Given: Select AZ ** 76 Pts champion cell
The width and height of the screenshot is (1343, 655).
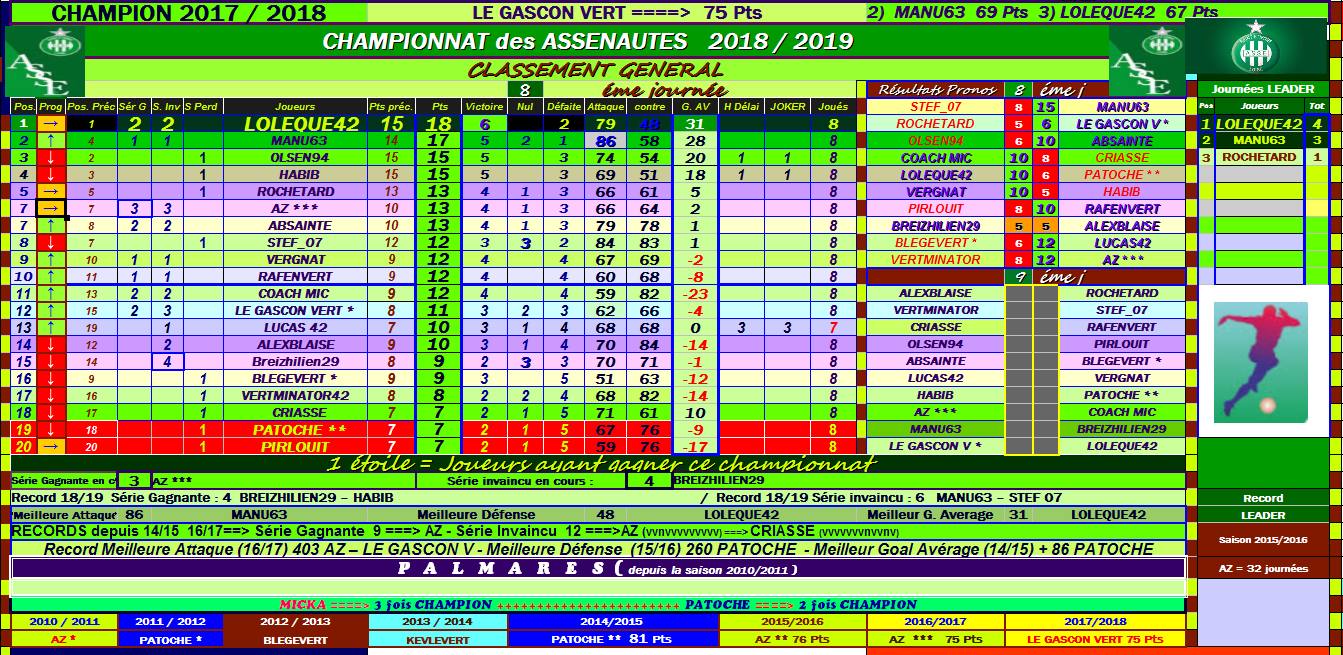Looking at the screenshot, I should coord(792,639).
